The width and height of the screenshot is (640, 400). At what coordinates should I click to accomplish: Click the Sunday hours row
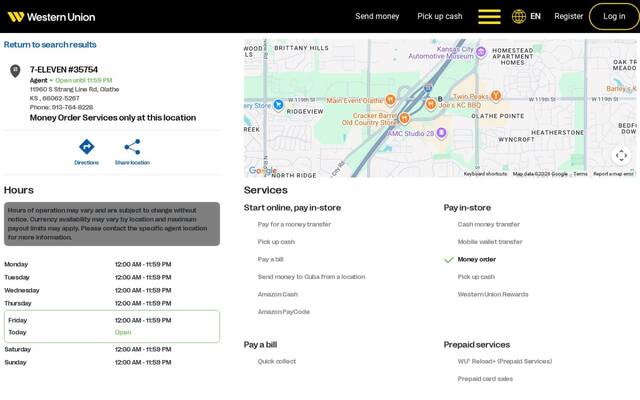(x=112, y=362)
